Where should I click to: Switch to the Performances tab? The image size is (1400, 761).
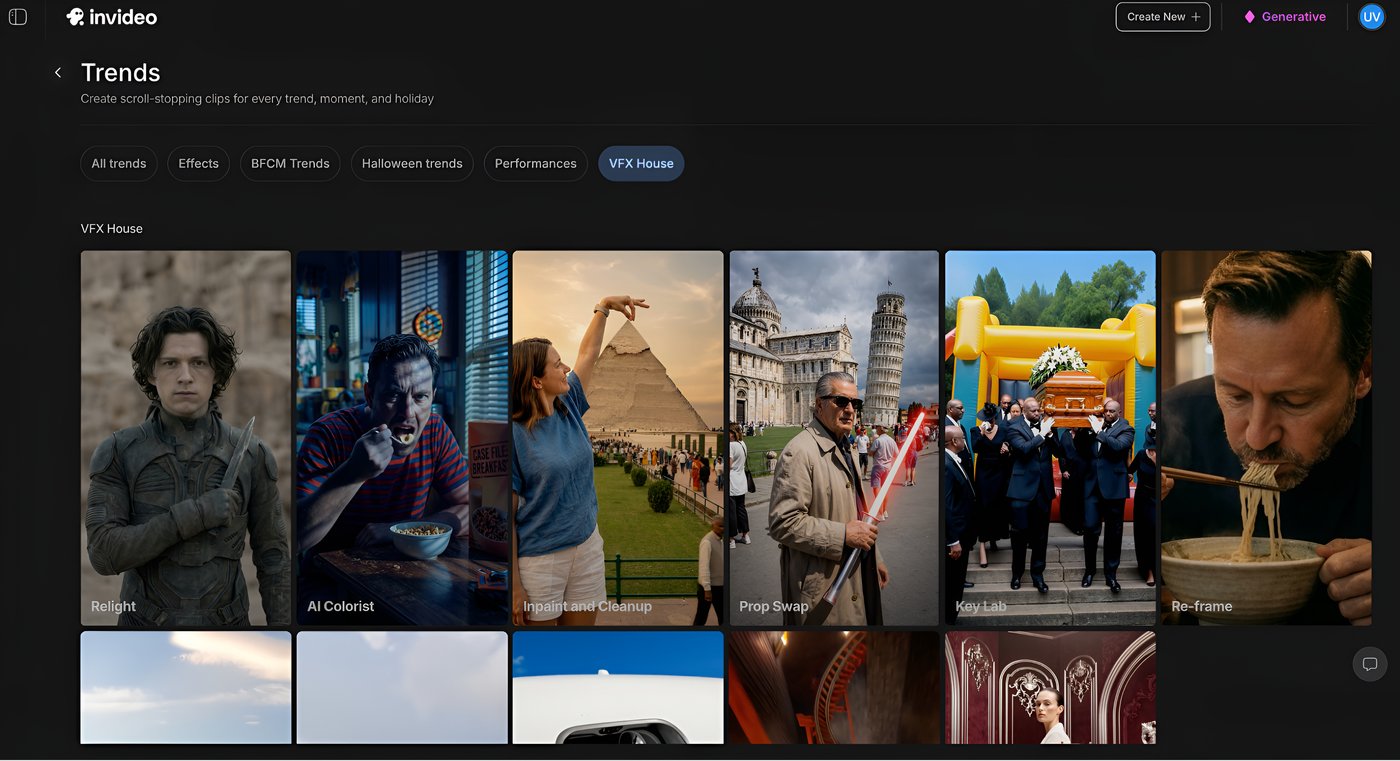[x=535, y=164]
